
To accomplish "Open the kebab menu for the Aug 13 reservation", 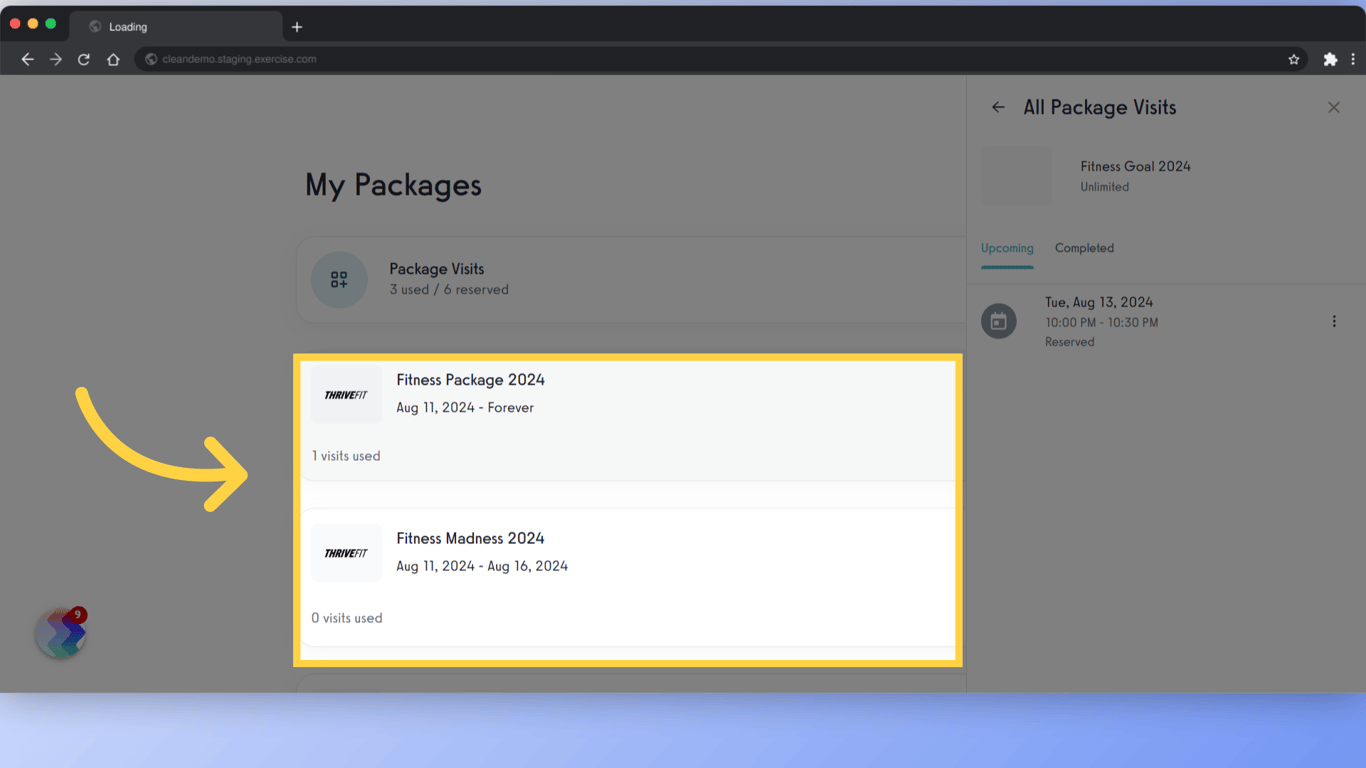I will (1334, 320).
